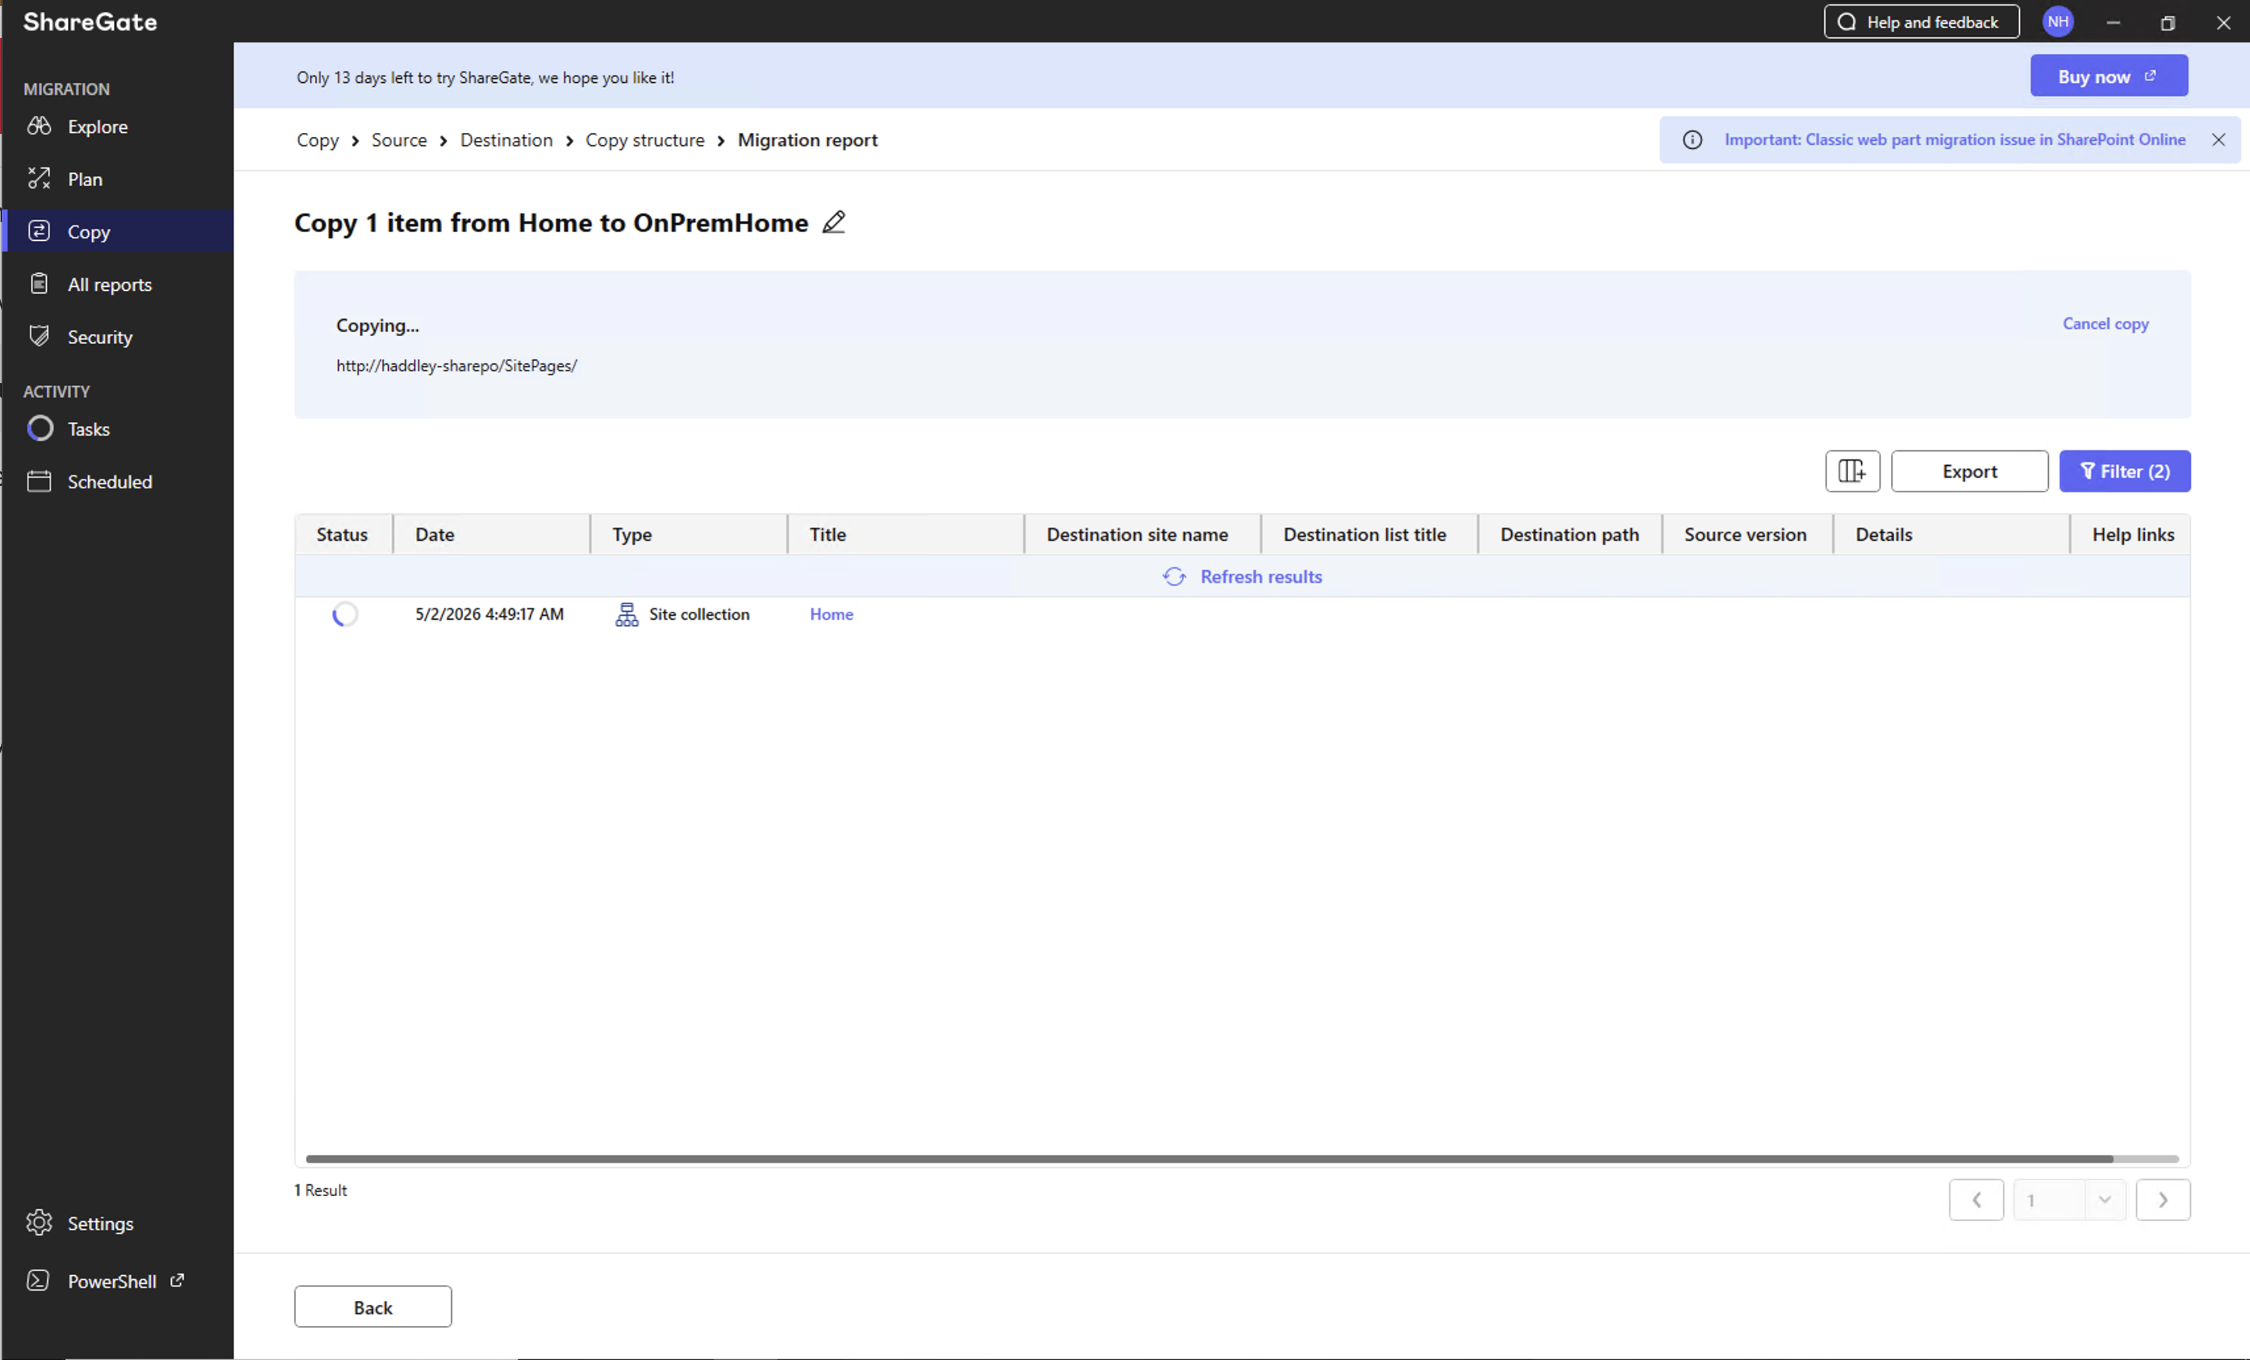This screenshot has width=2250, height=1360.
Task: Open the NH user account avatar
Action: coord(2058,22)
